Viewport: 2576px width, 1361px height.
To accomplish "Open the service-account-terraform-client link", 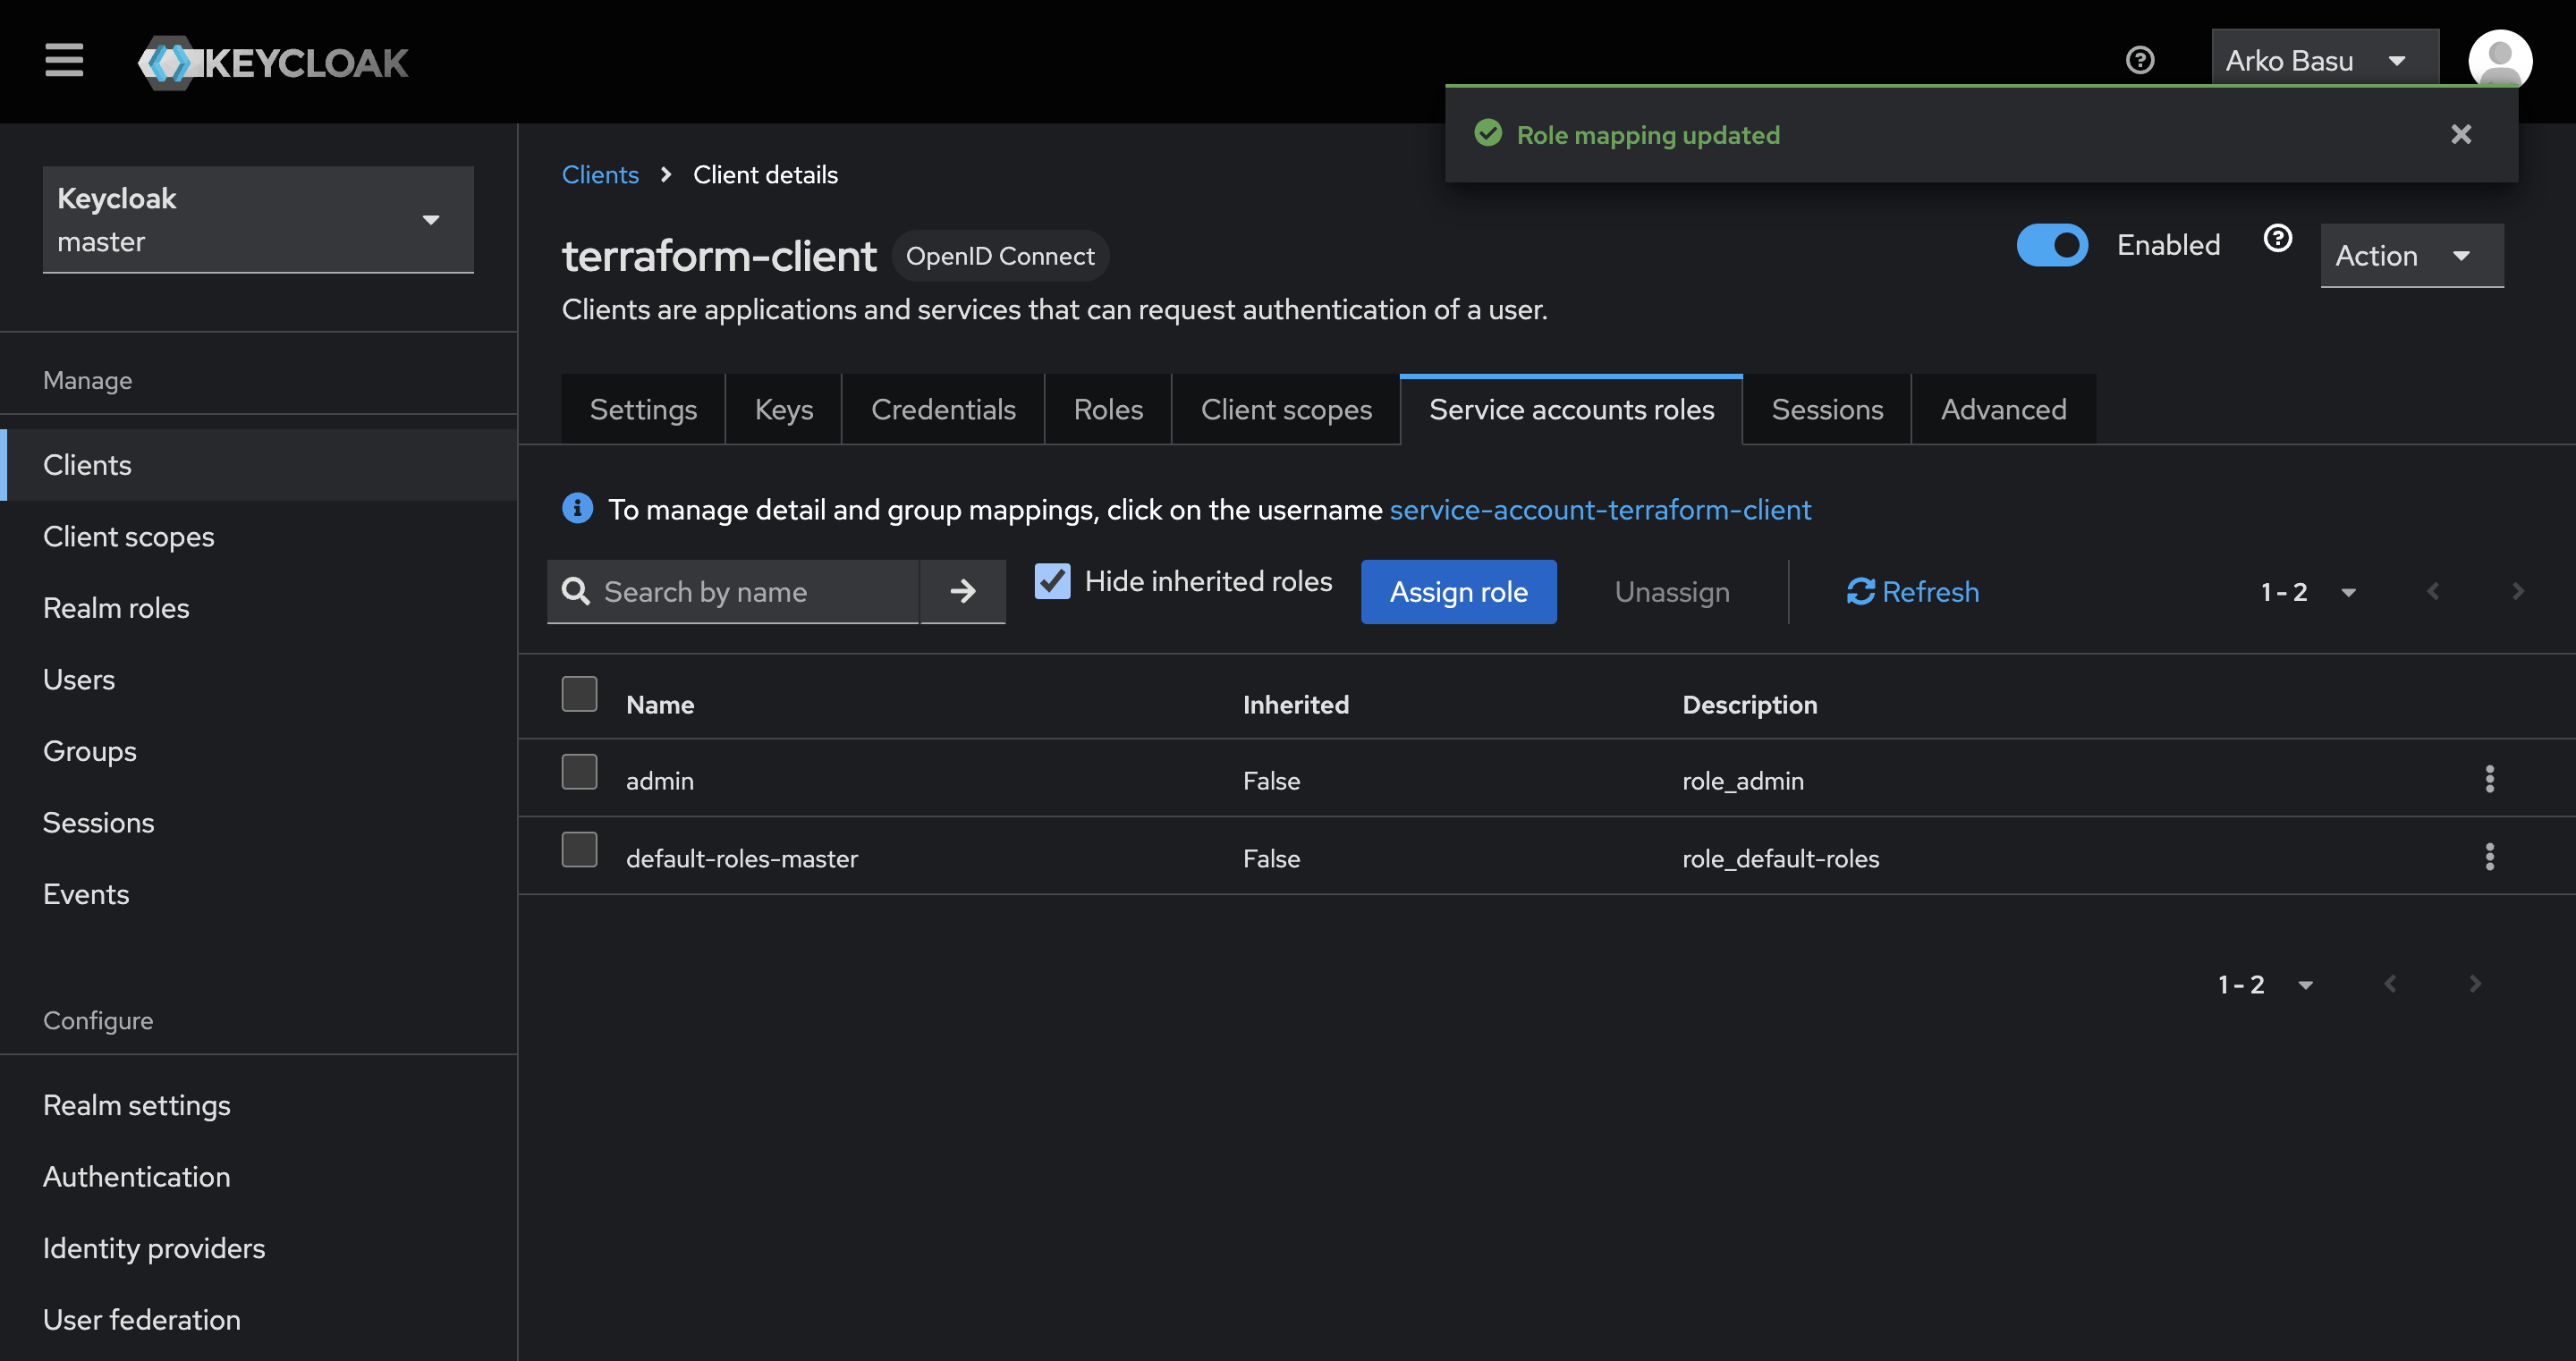I will [x=1599, y=509].
